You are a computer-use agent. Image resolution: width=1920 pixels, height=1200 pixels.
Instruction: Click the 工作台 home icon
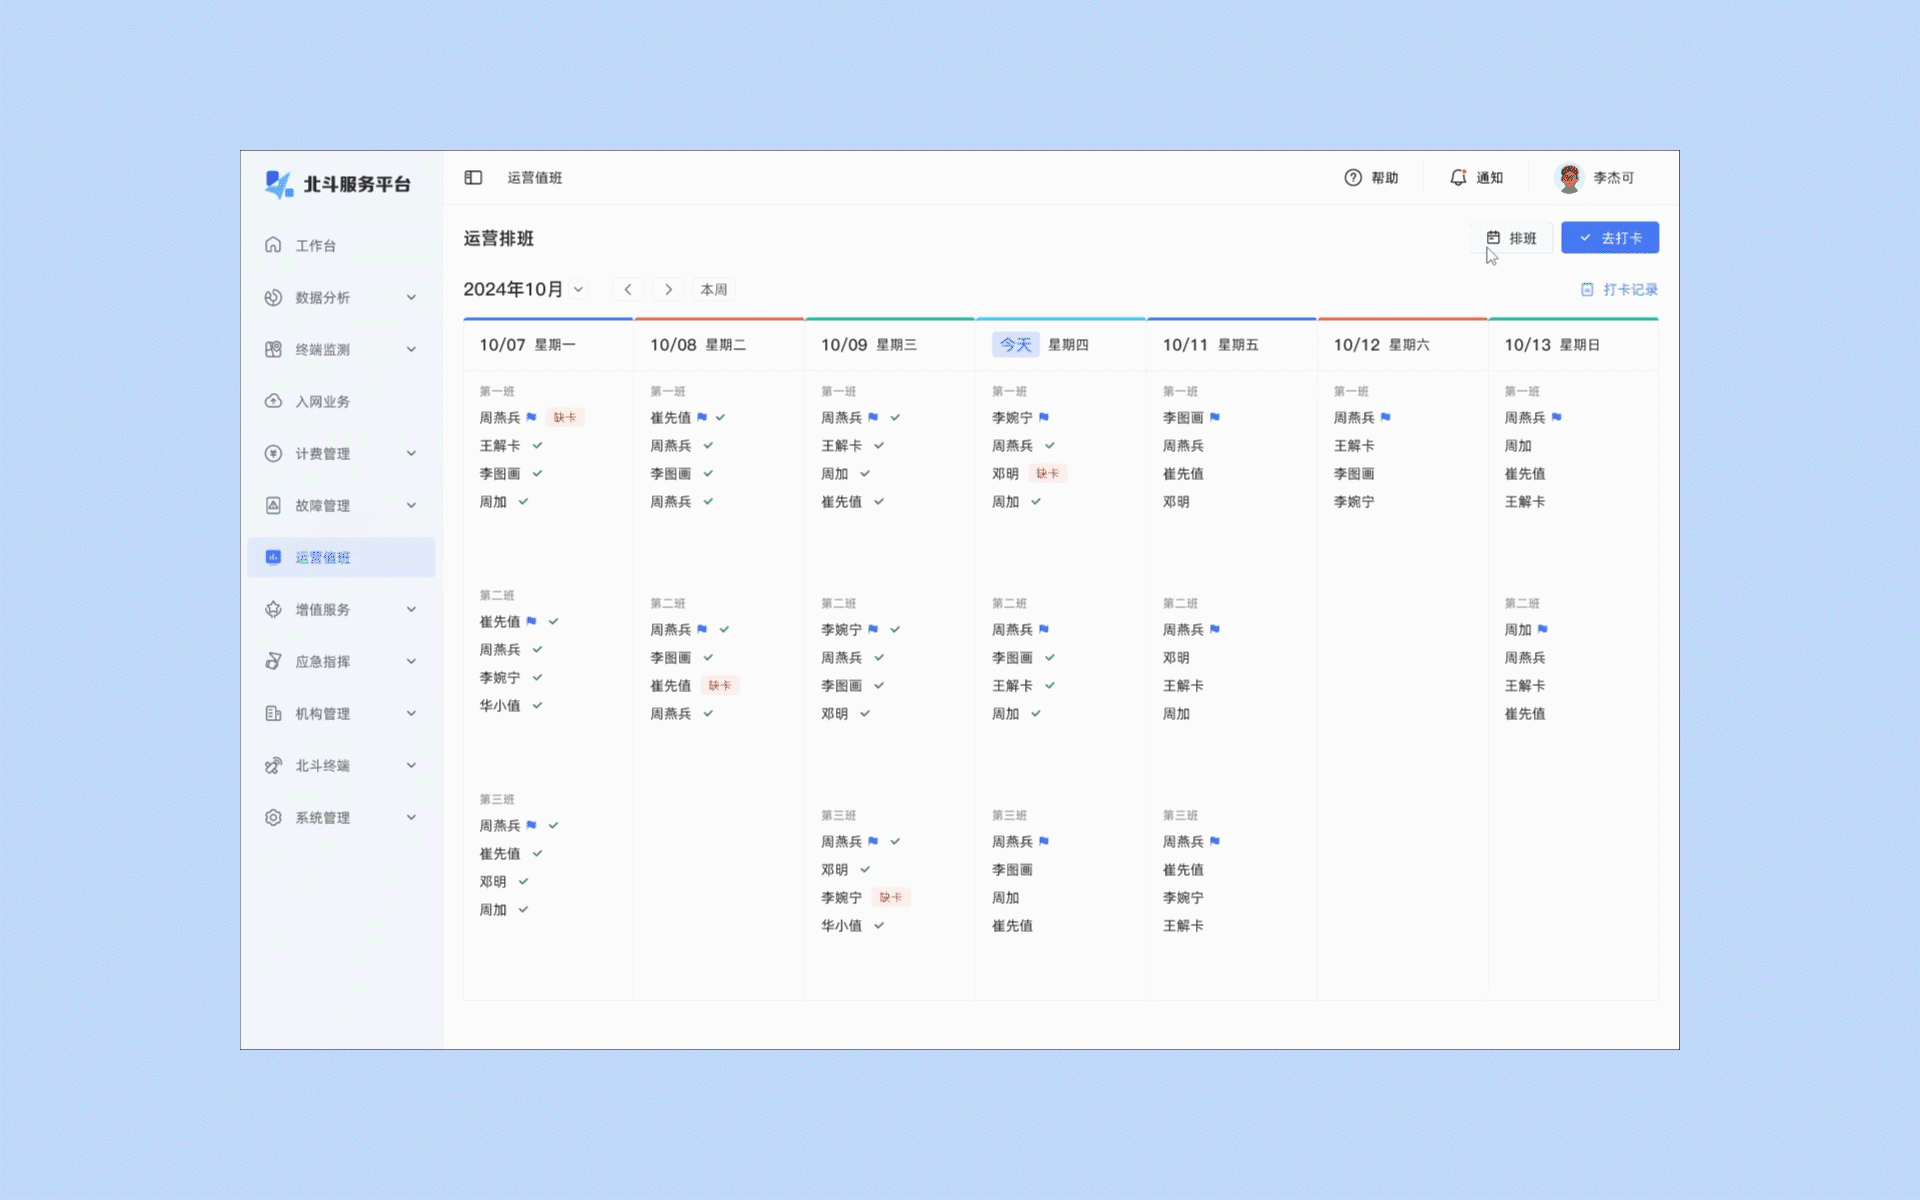point(273,245)
